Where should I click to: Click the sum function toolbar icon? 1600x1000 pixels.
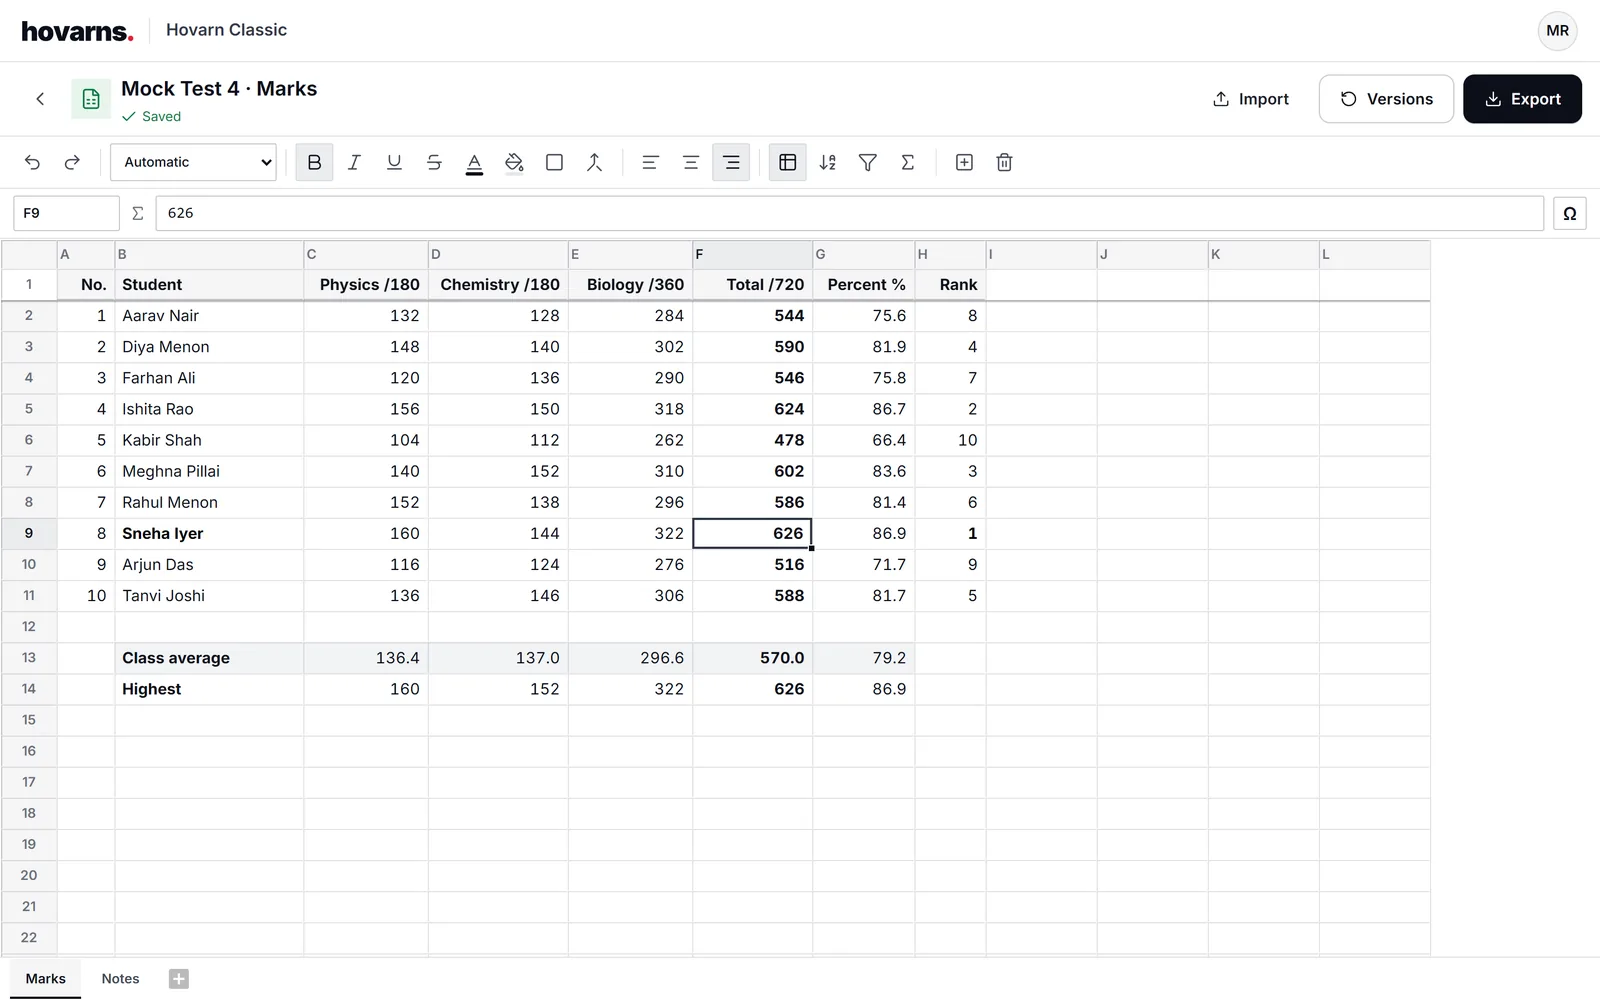pyautogui.click(x=907, y=162)
